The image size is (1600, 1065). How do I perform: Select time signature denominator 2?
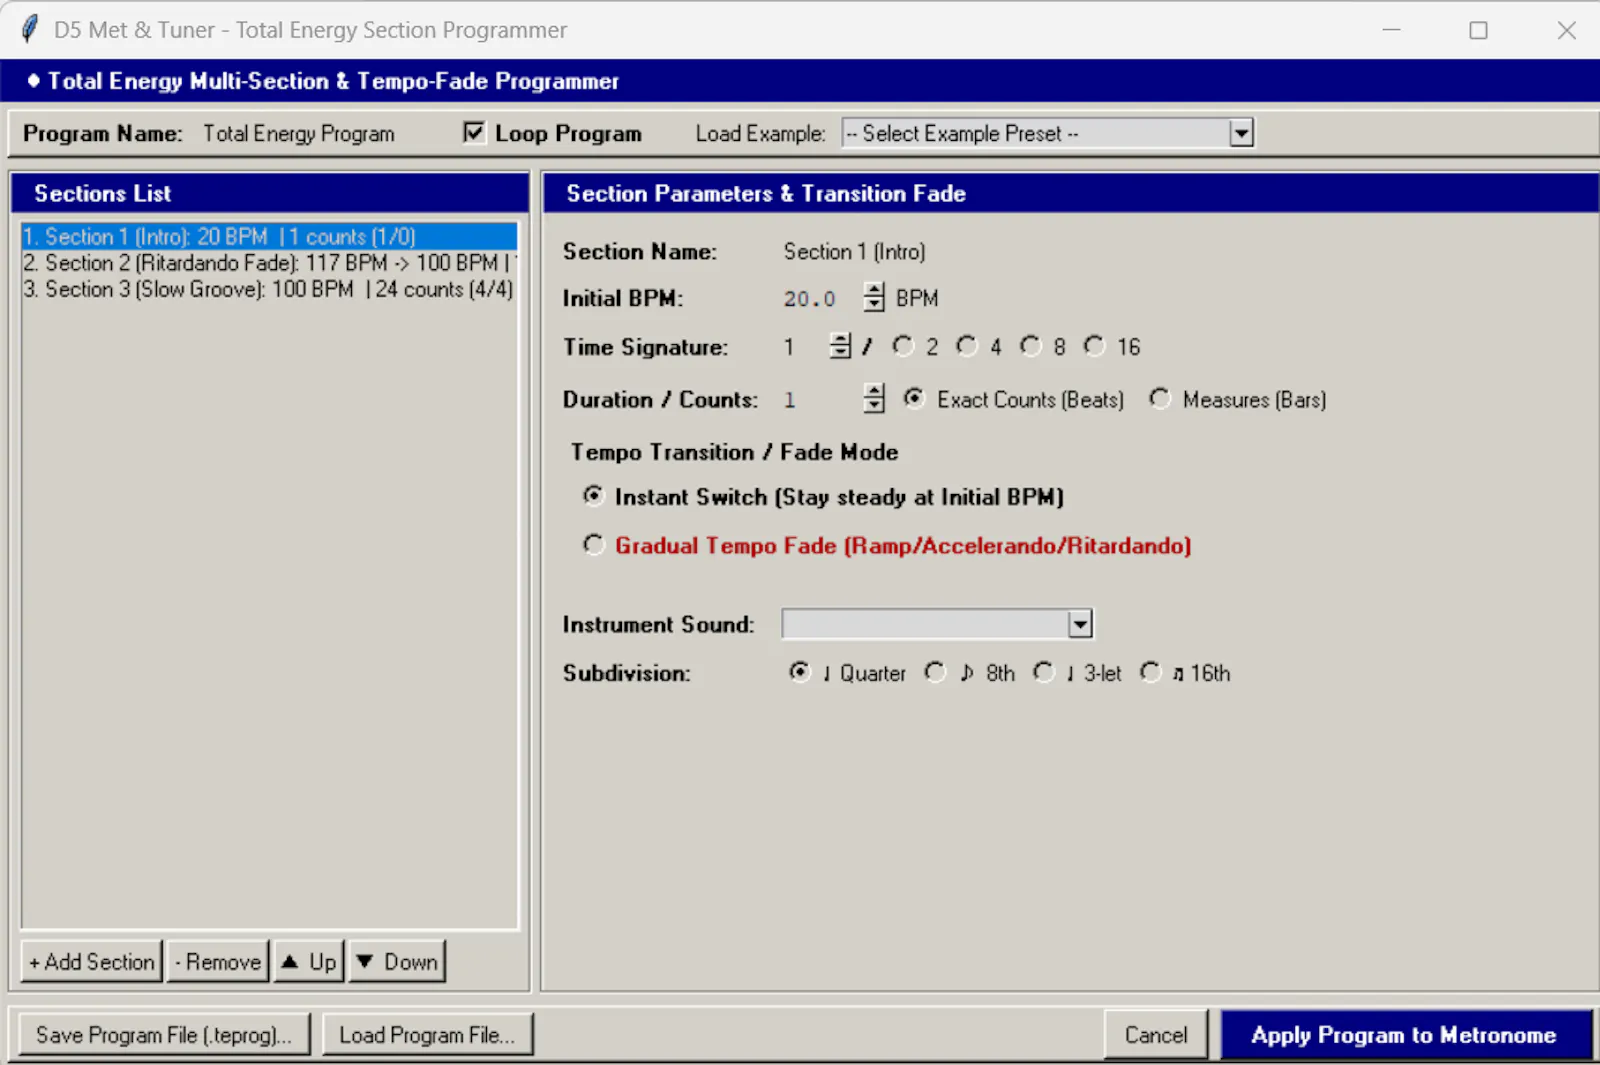point(914,347)
